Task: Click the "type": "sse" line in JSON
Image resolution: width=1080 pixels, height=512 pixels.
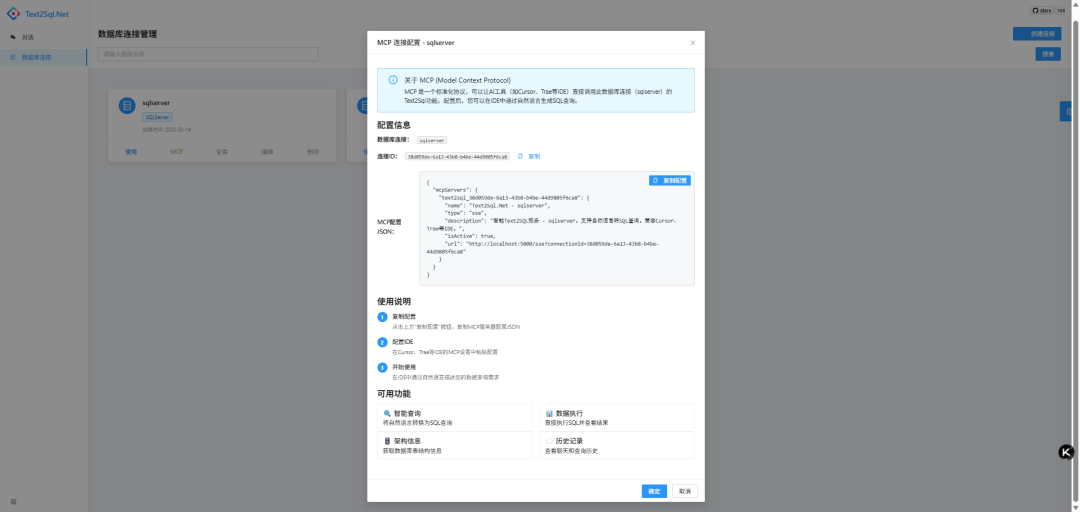Action: 466,214
